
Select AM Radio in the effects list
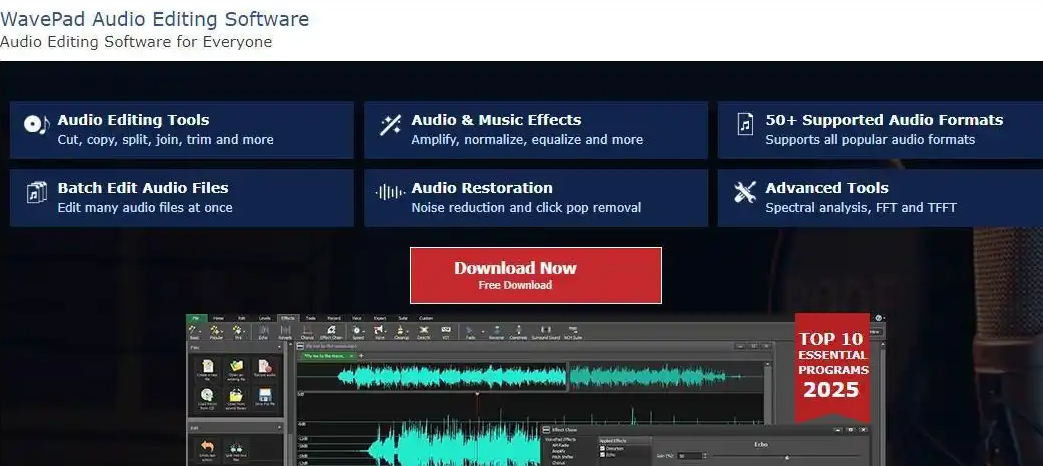560,445
